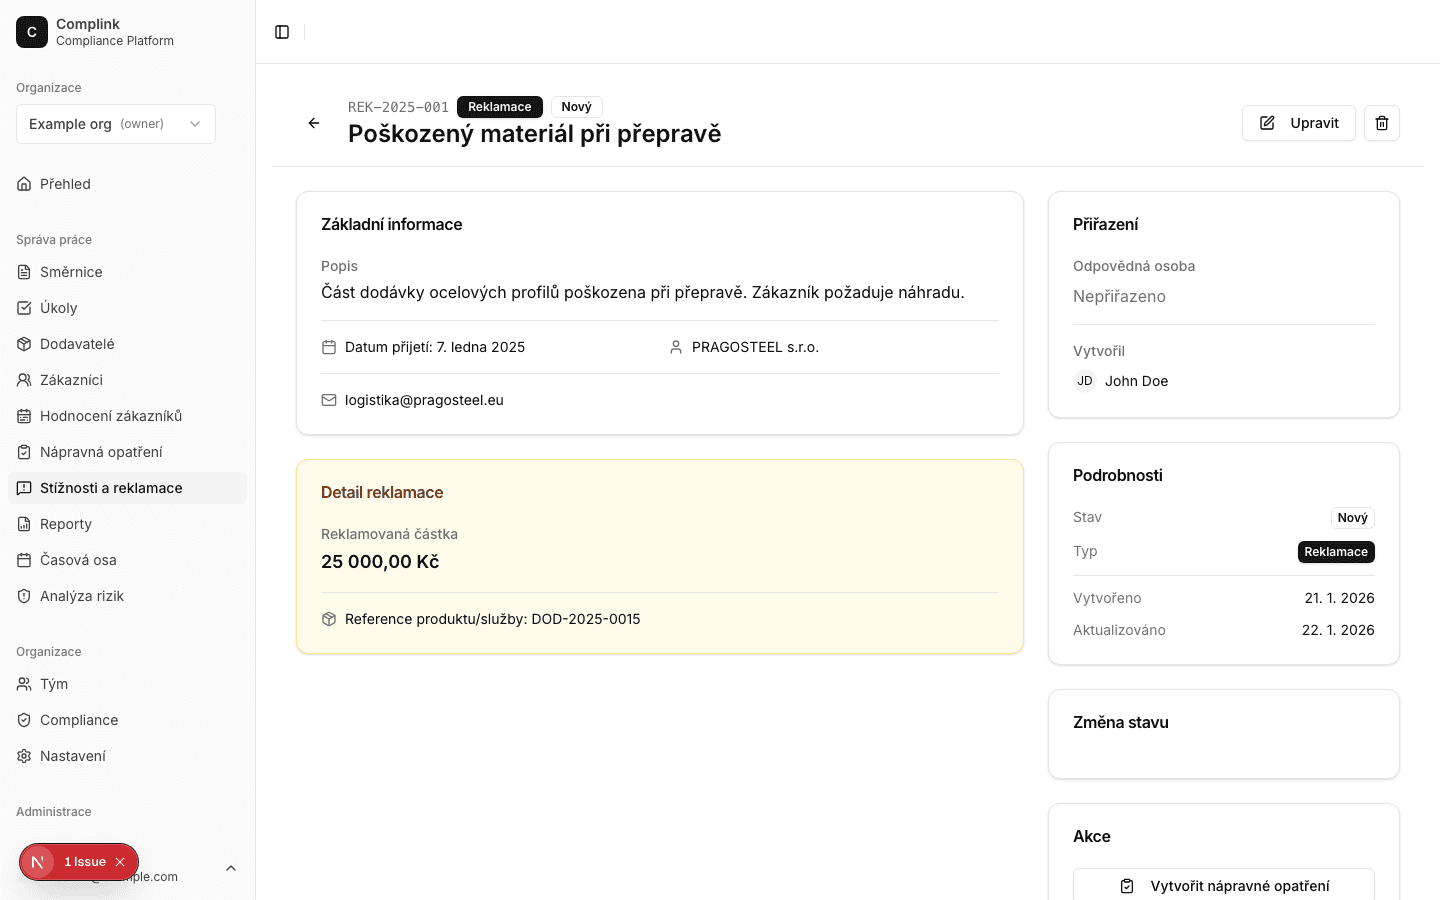Click Vytvořit nápravné opatření button
This screenshot has height=900, width=1440.
(1223, 885)
